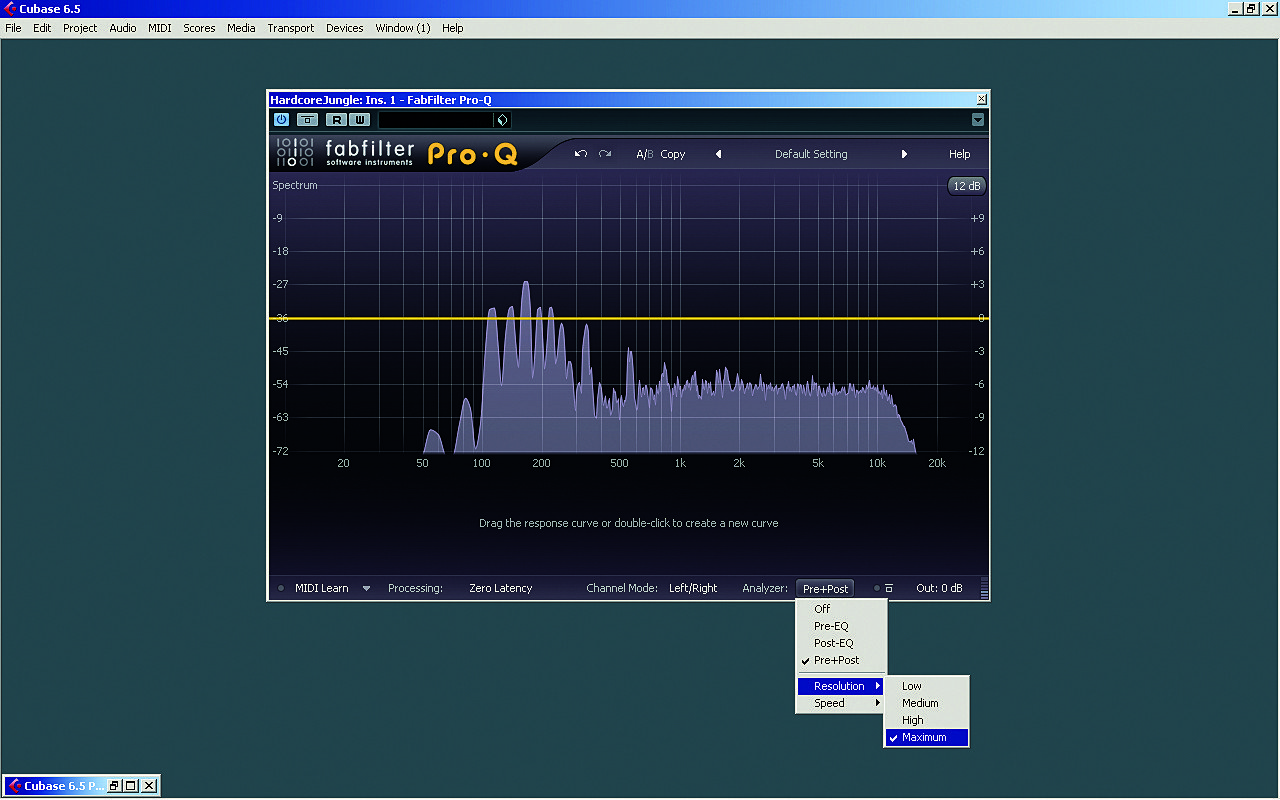
Task: Choose Medium resolution
Action: (x=926, y=703)
